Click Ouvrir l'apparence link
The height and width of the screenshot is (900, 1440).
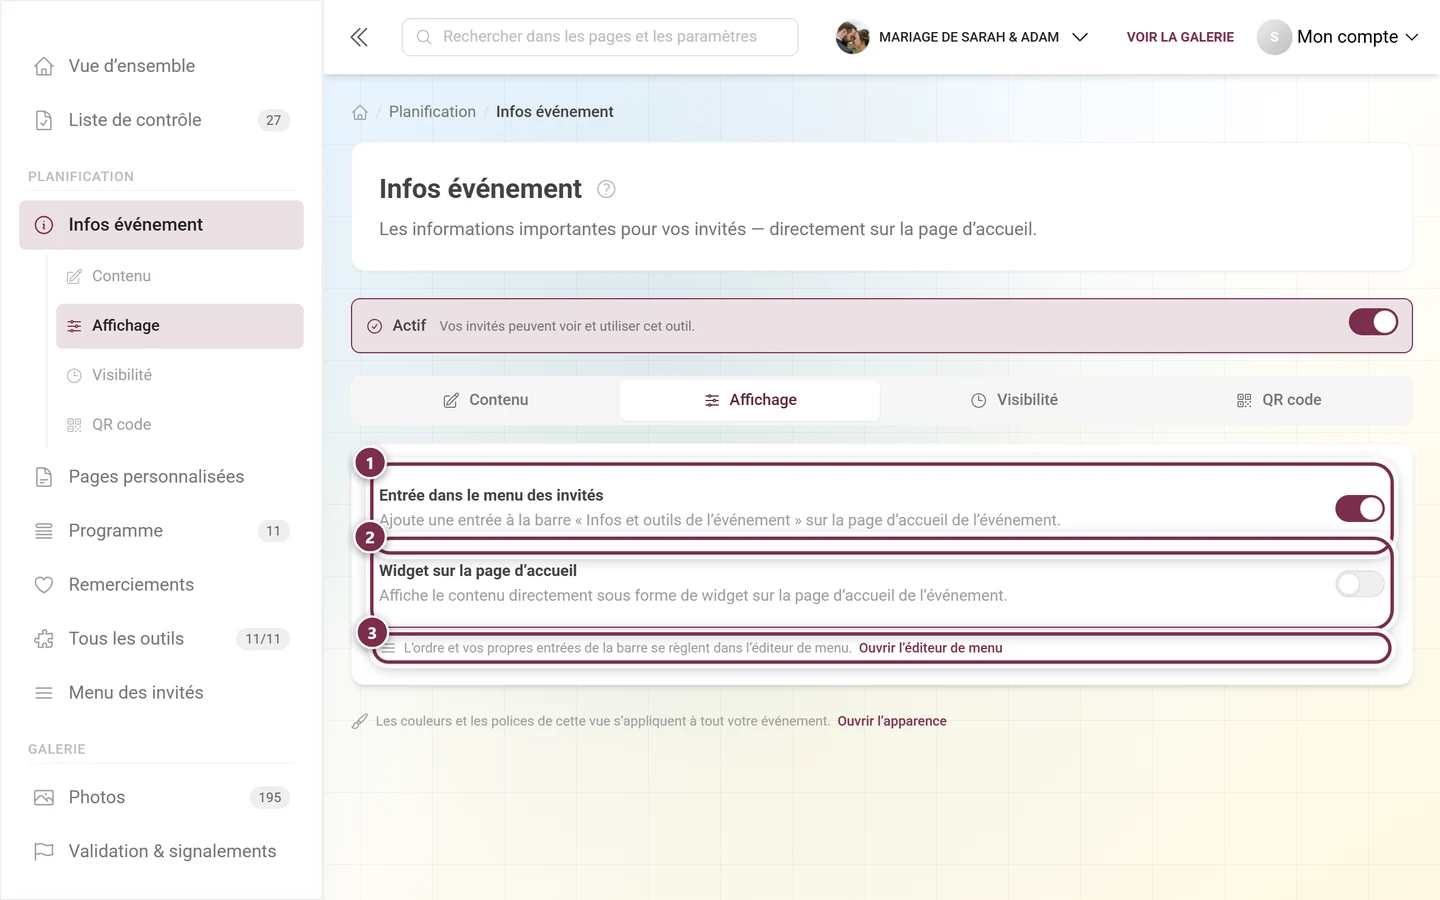tap(892, 721)
